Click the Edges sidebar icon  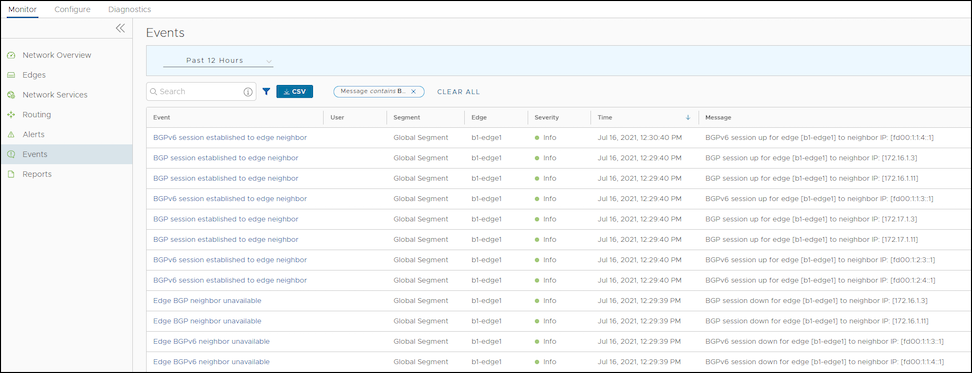point(11,75)
